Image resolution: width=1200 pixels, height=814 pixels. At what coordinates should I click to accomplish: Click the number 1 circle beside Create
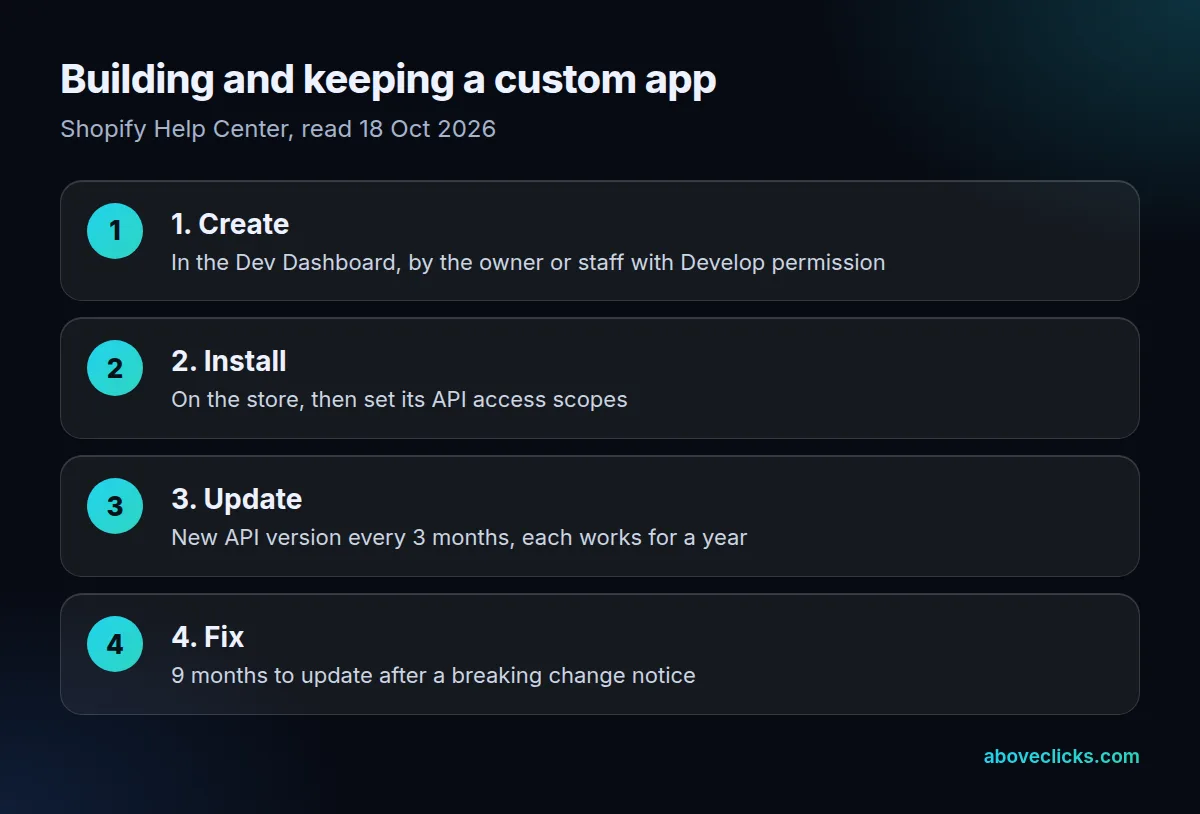coord(115,231)
